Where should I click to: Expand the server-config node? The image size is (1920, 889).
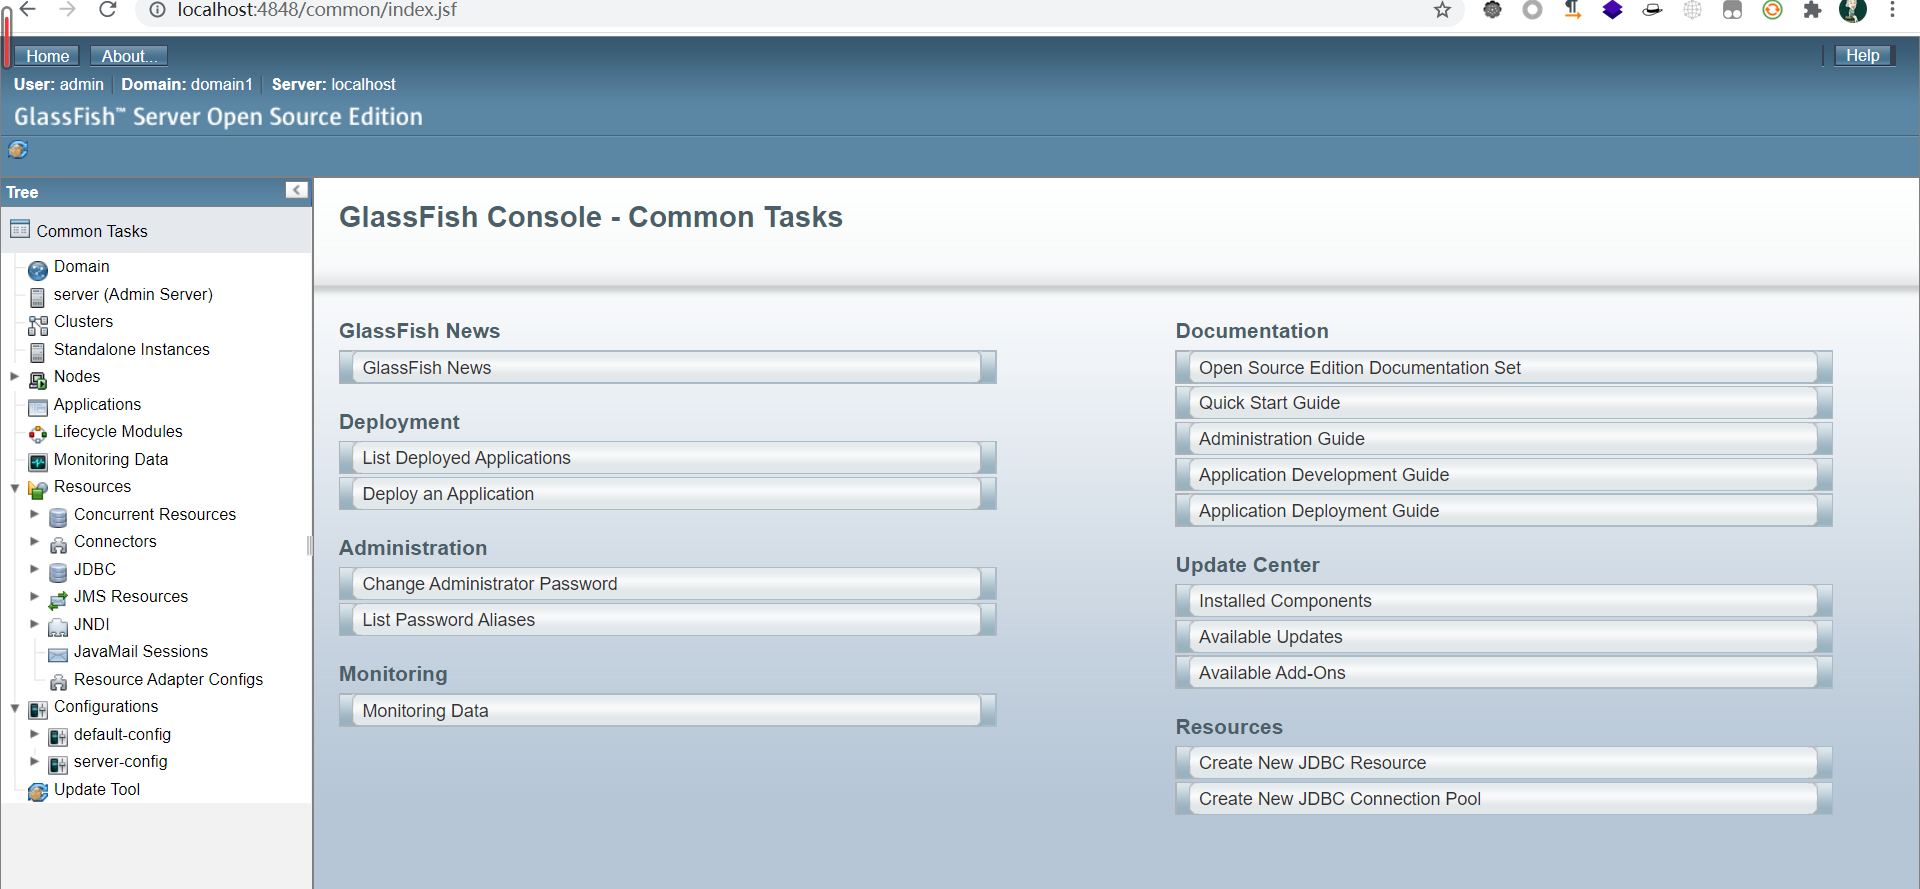(34, 761)
